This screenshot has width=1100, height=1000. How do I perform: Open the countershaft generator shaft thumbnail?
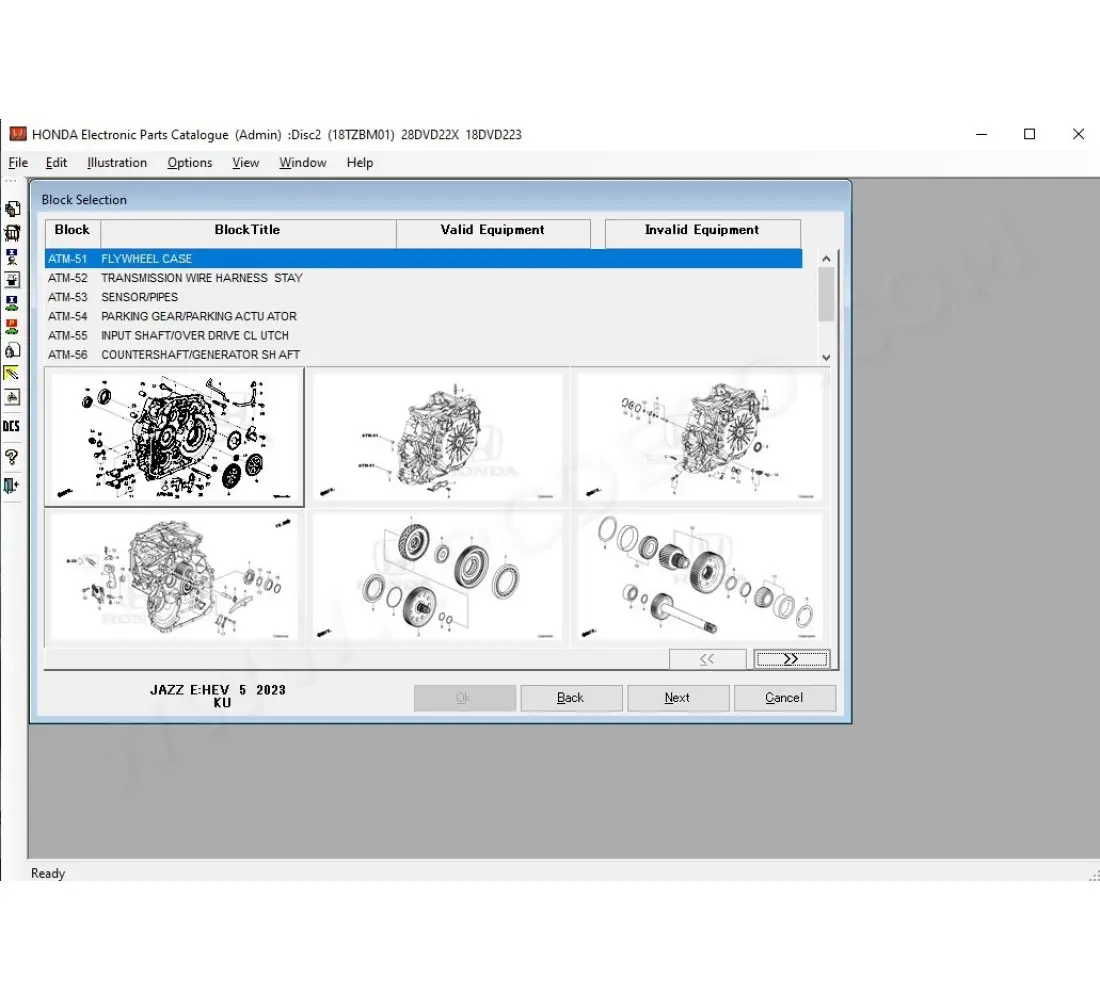[699, 577]
